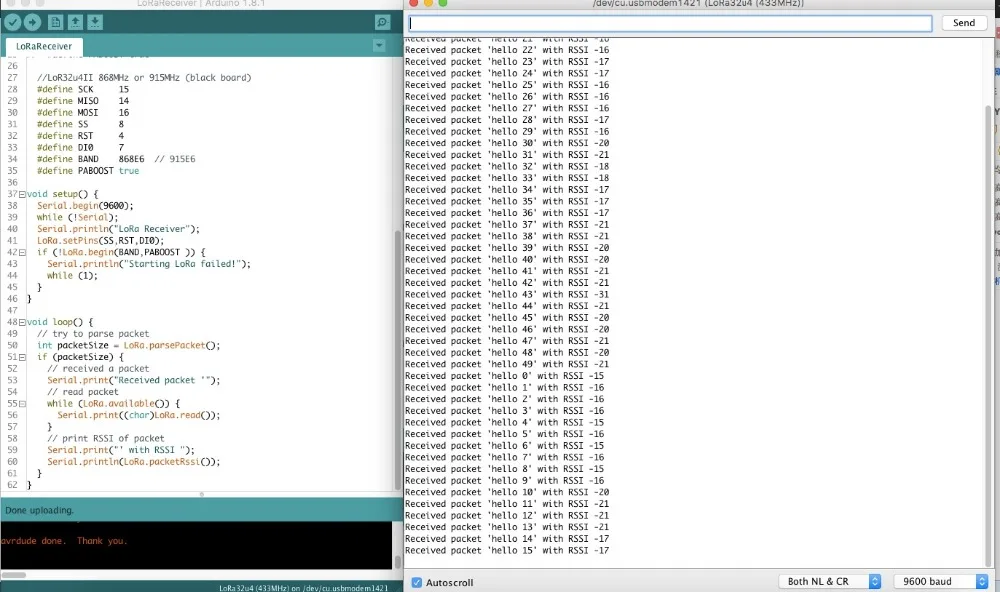Create a new sketch with the New icon
The height and width of the screenshot is (592, 1000).
(55, 22)
